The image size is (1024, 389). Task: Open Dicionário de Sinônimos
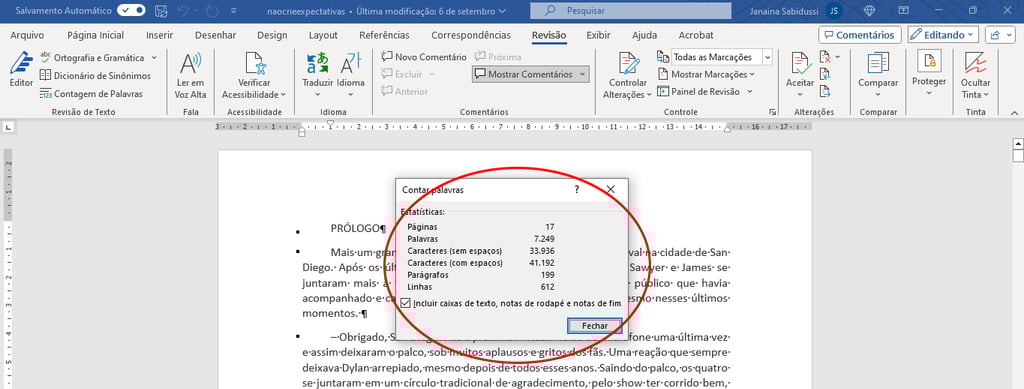pyautogui.click(x=95, y=76)
